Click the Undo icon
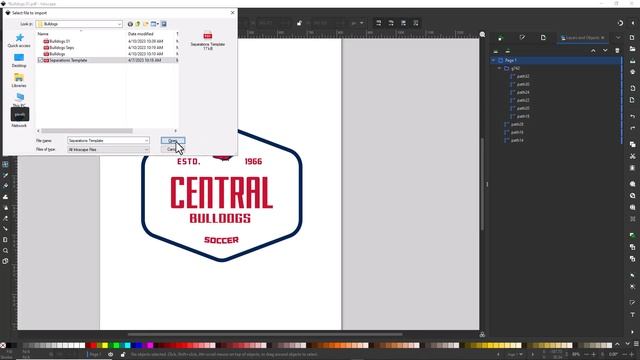640x360 pixels. pos(632,116)
